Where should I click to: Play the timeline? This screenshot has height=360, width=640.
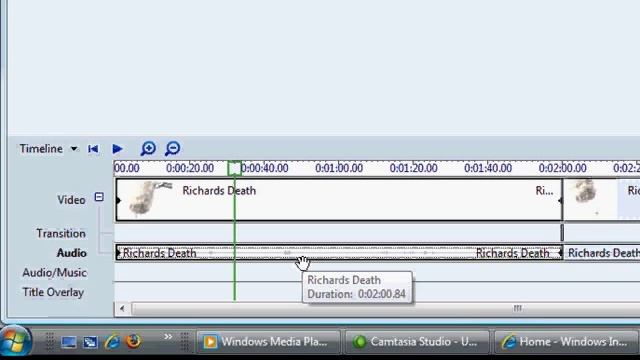click(117, 149)
